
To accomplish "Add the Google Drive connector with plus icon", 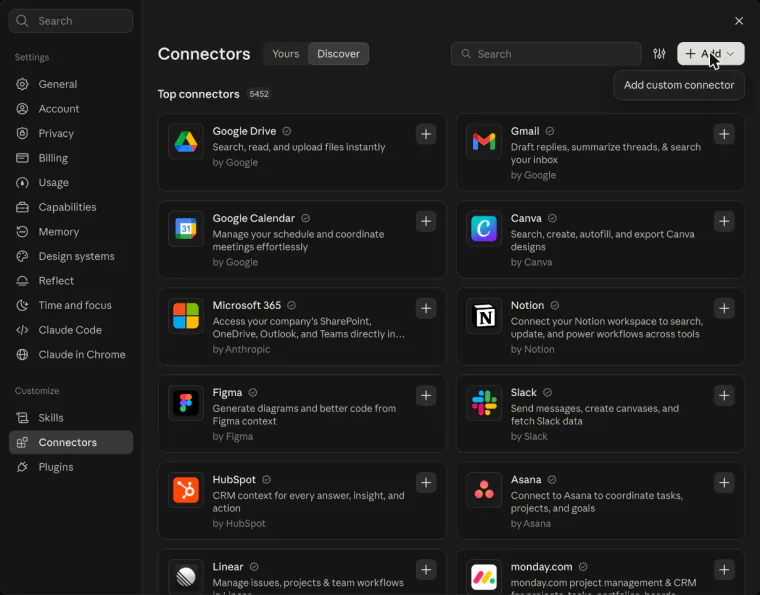I will point(426,134).
